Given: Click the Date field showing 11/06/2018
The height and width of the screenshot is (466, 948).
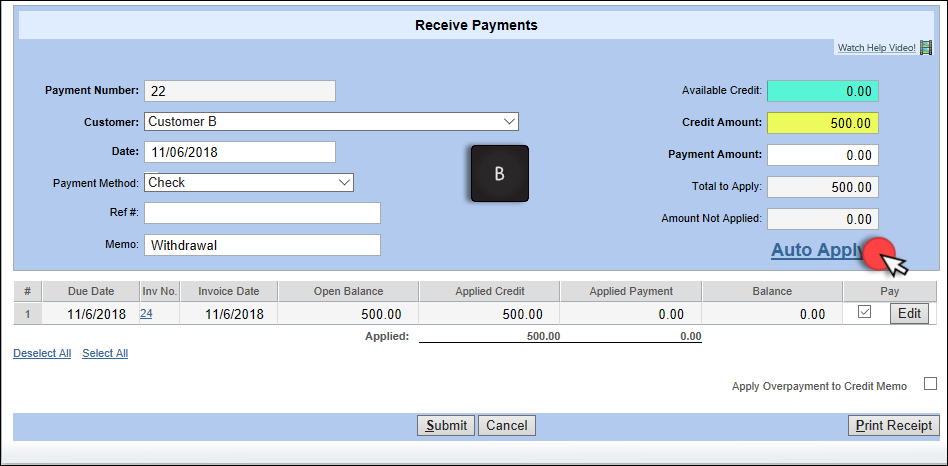Looking at the screenshot, I should pos(240,152).
